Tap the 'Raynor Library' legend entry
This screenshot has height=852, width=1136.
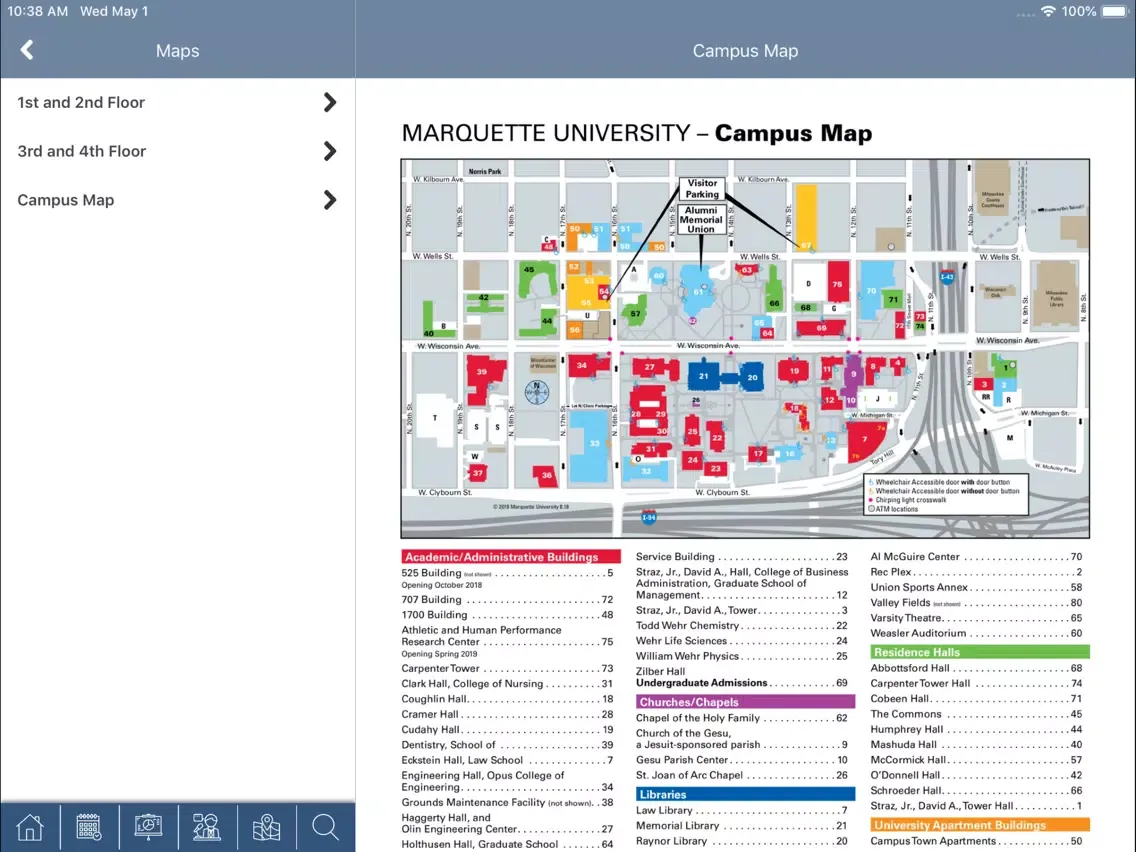coord(742,841)
